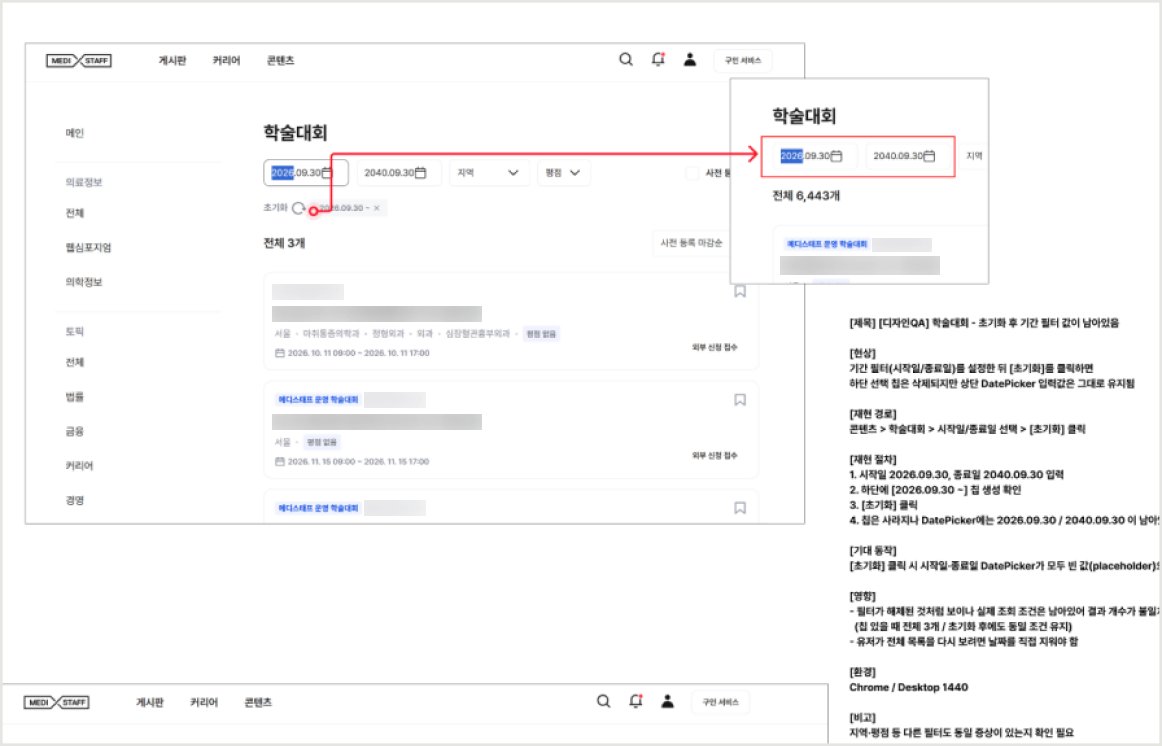Open calendar icon in main page 2040.09.30 field
Screen dimensions: 1162x746
(x=420, y=173)
